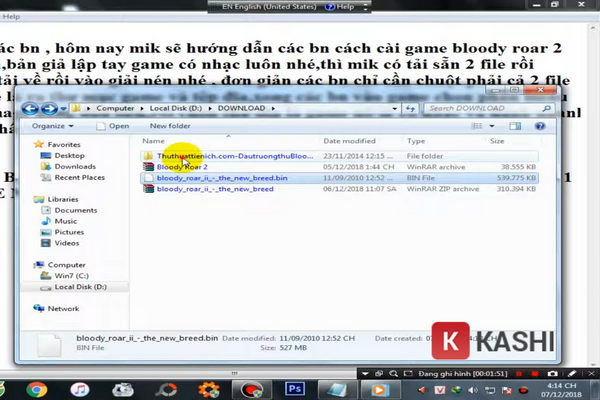Open Win7 (C:) drive

(71, 276)
